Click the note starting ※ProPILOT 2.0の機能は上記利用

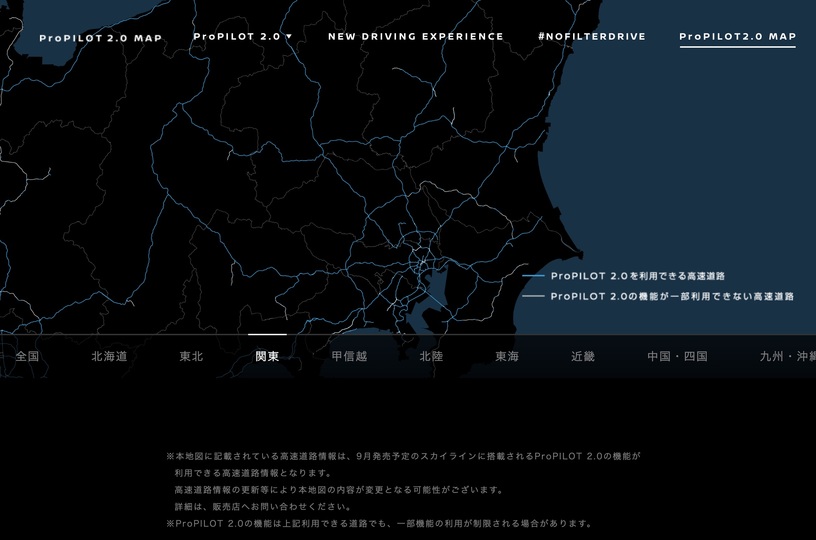(x=379, y=523)
